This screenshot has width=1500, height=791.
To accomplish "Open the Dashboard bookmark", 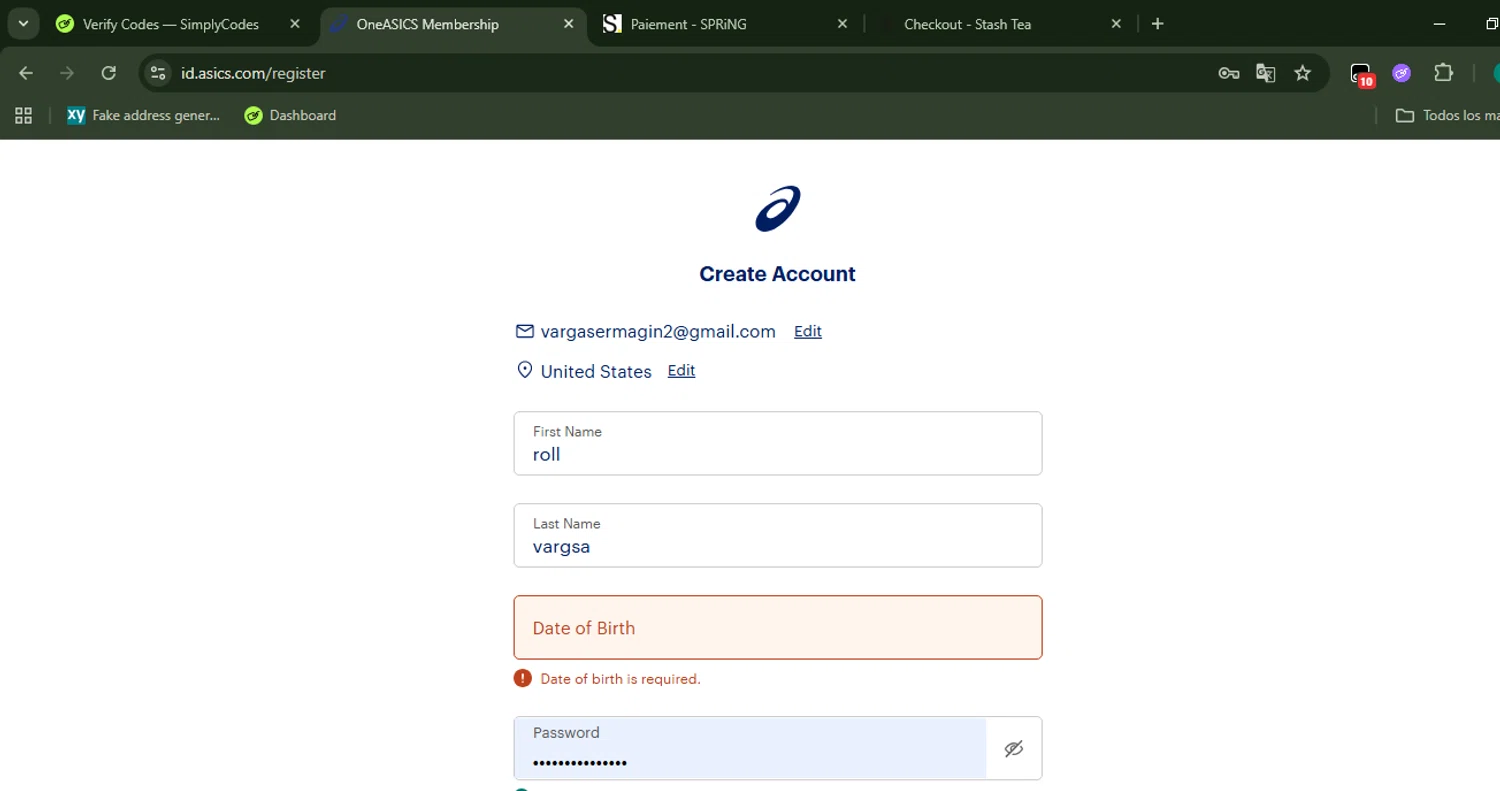I will tap(291, 115).
